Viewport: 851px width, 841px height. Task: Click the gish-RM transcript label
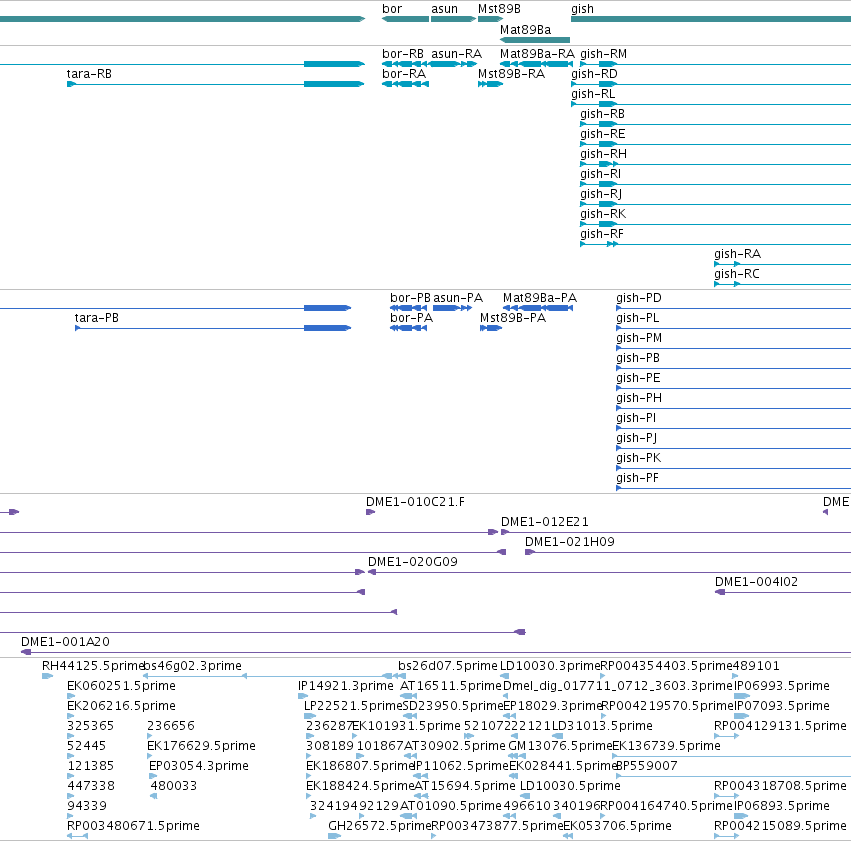click(x=604, y=54)
